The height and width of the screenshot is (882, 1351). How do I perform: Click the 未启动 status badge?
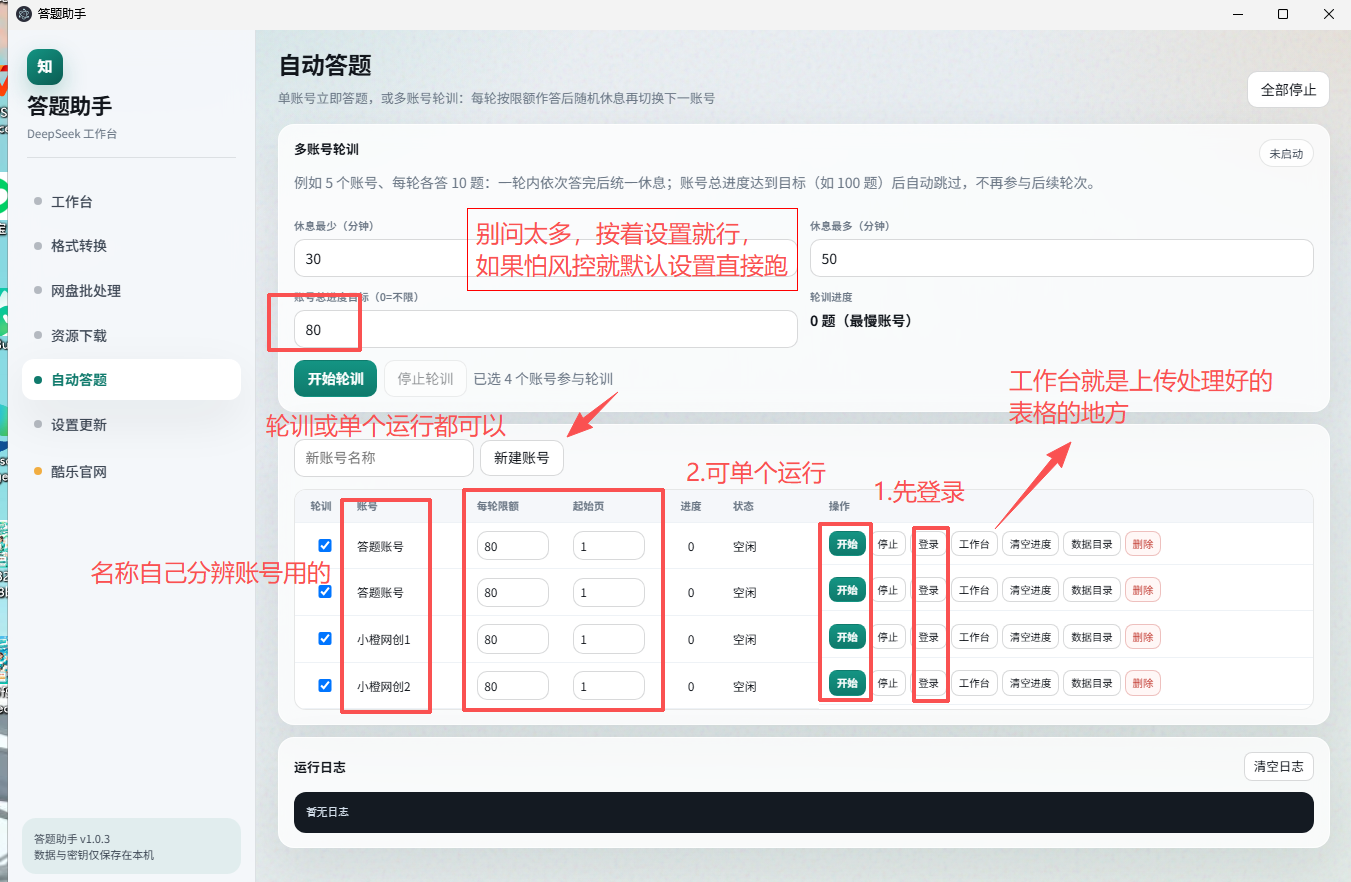[1286, 154]
